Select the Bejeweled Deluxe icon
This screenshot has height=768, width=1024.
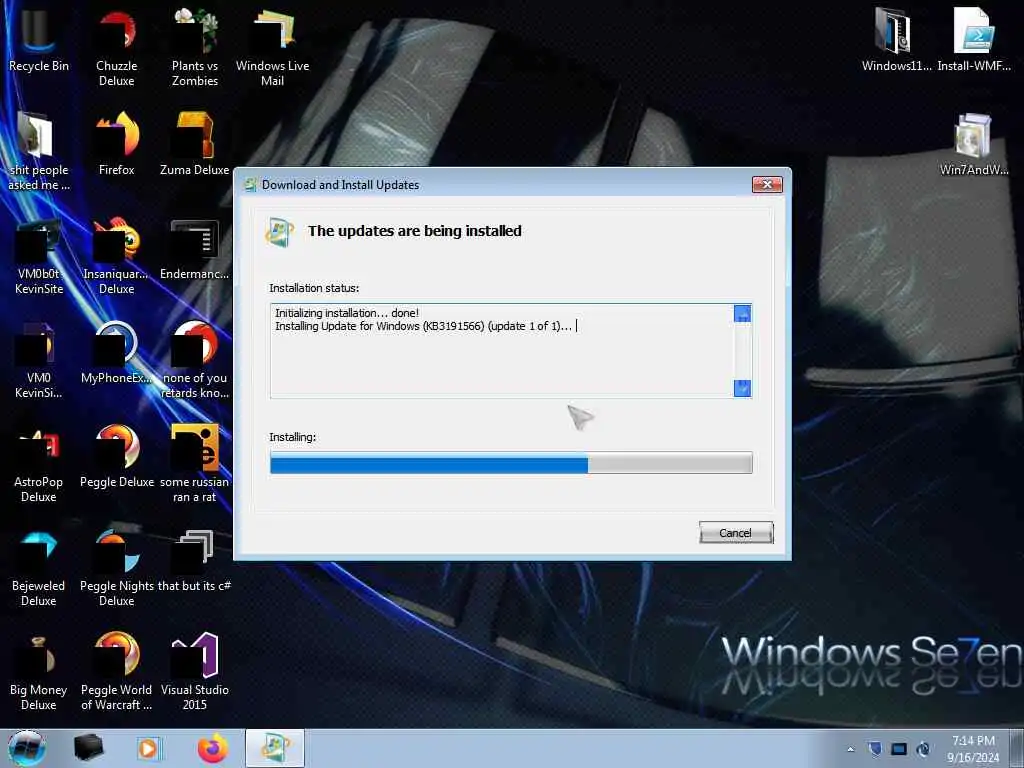[x=39, y=568]
